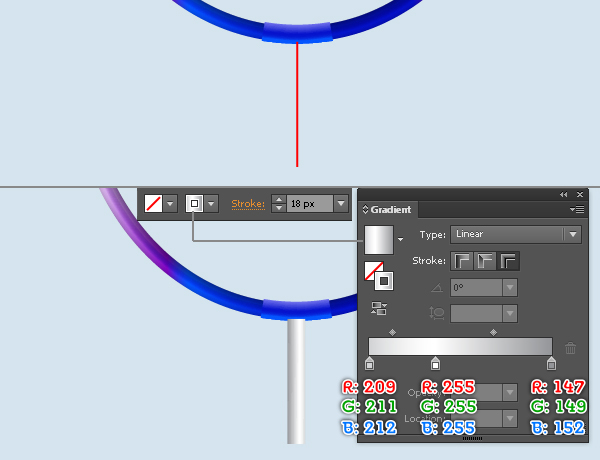Open the gradient Type Linear dropdown
The width and height of the screenshot is (600, 460).
516,234
